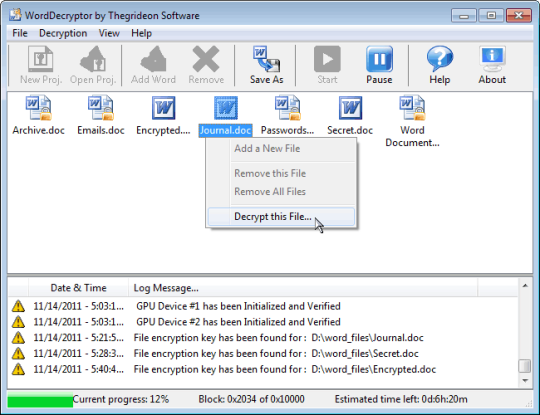Select the Encrypted.... file icon

pyautogui.click(x=163, y=108)
